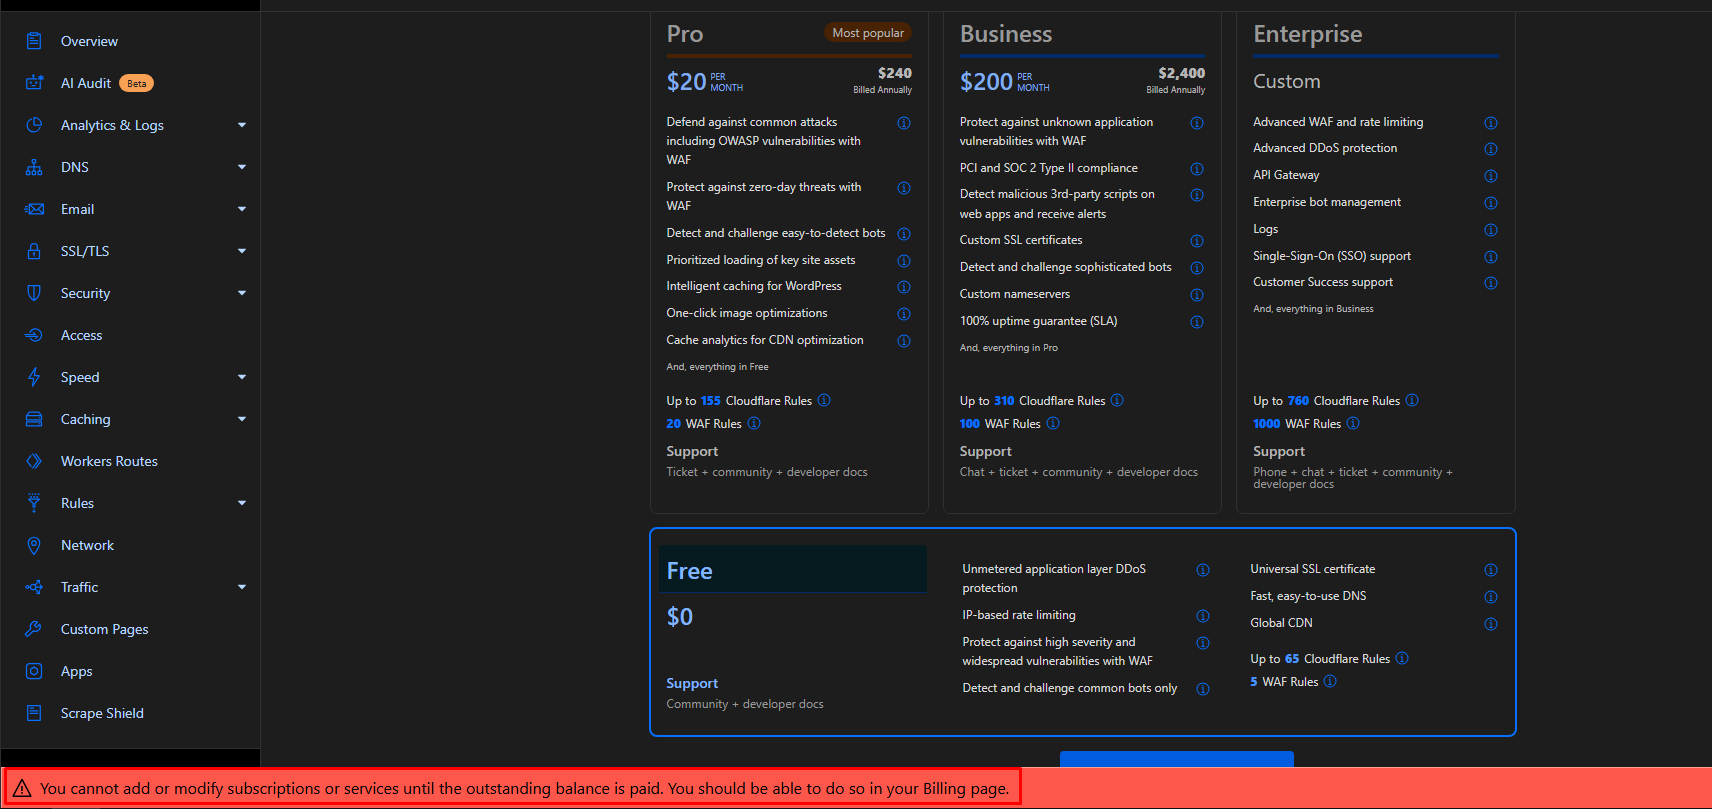Image resolution: width=1712 pixels, height=809 pixels.
Task: Show info for Enterprise bot management
Action: (x=1491, y=203)
